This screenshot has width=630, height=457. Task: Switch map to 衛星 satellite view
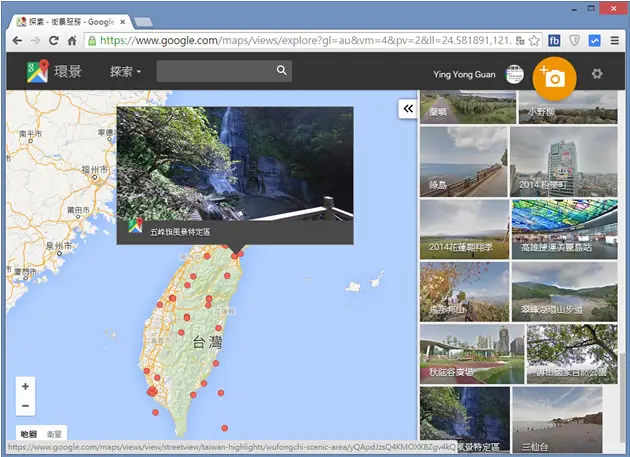click(x=54, y=434)
